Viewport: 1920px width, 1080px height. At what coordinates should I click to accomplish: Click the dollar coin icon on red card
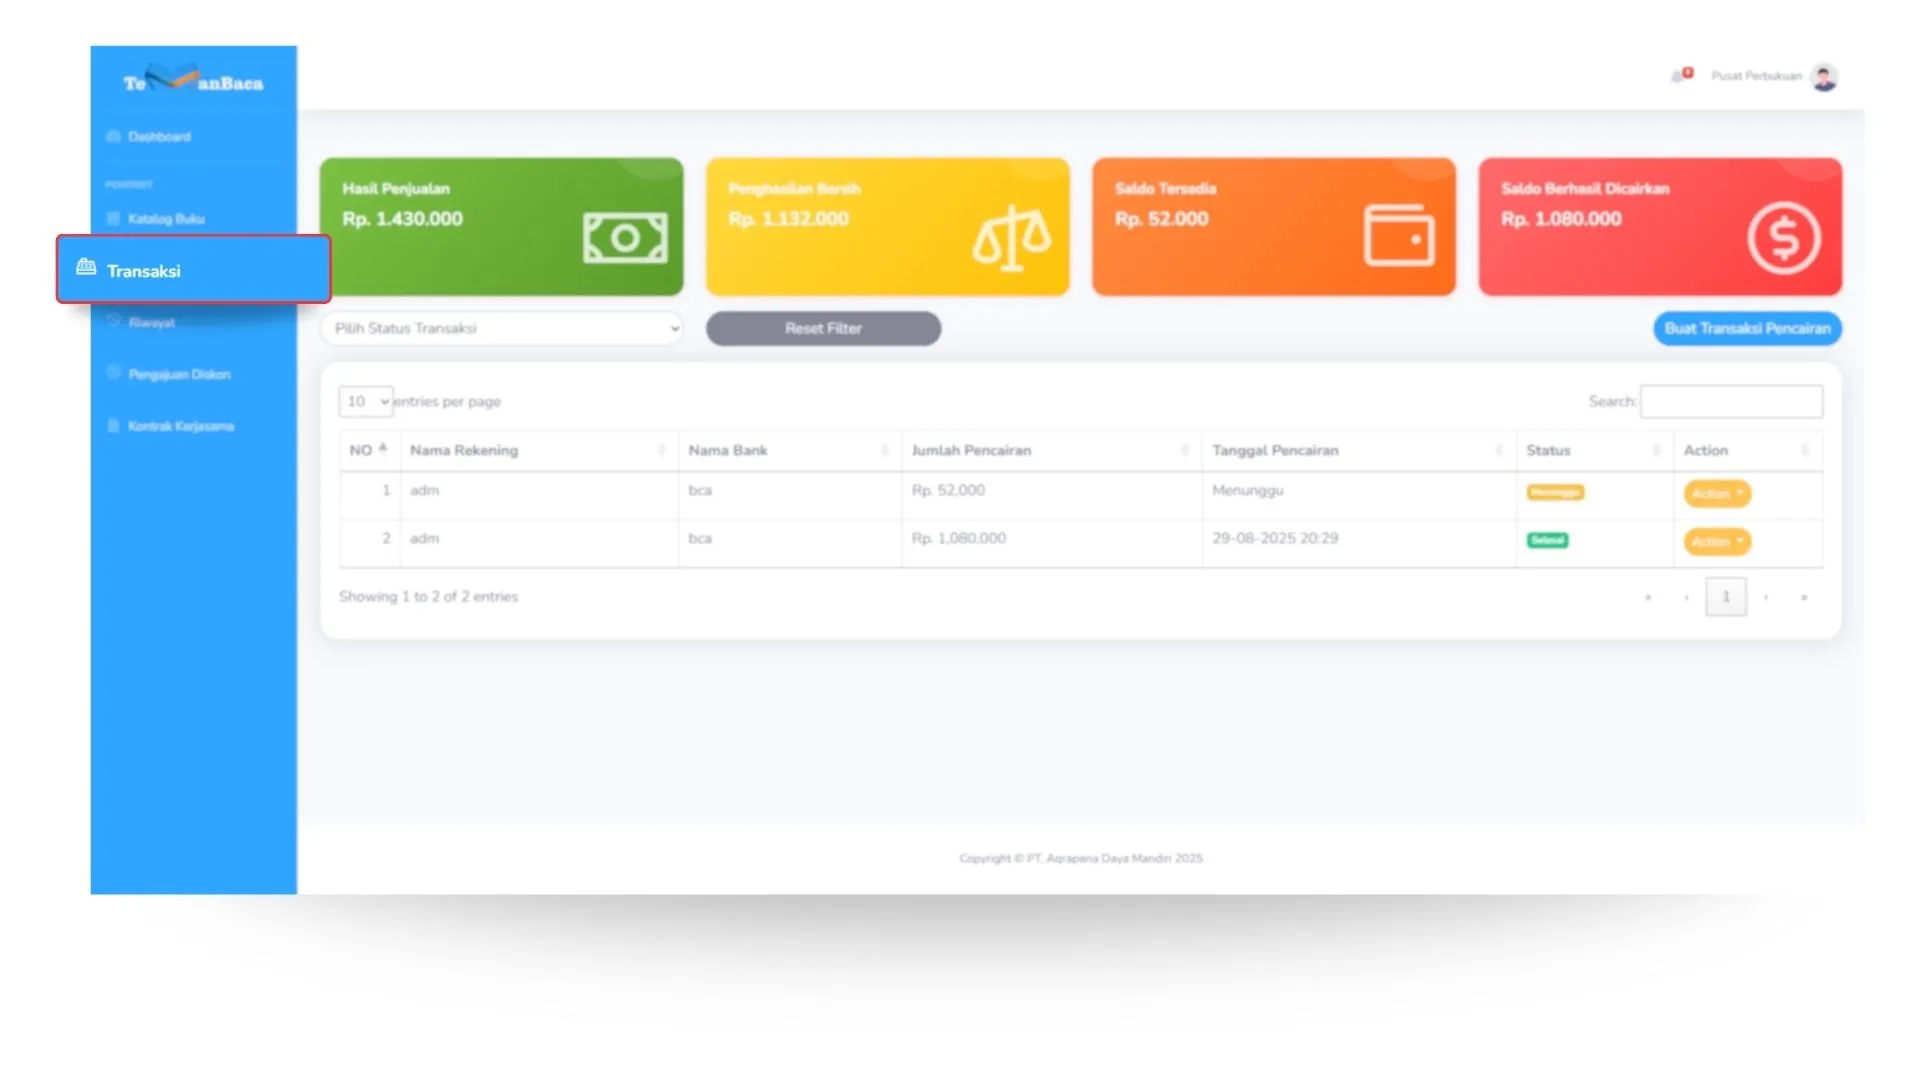point(1784,238)
